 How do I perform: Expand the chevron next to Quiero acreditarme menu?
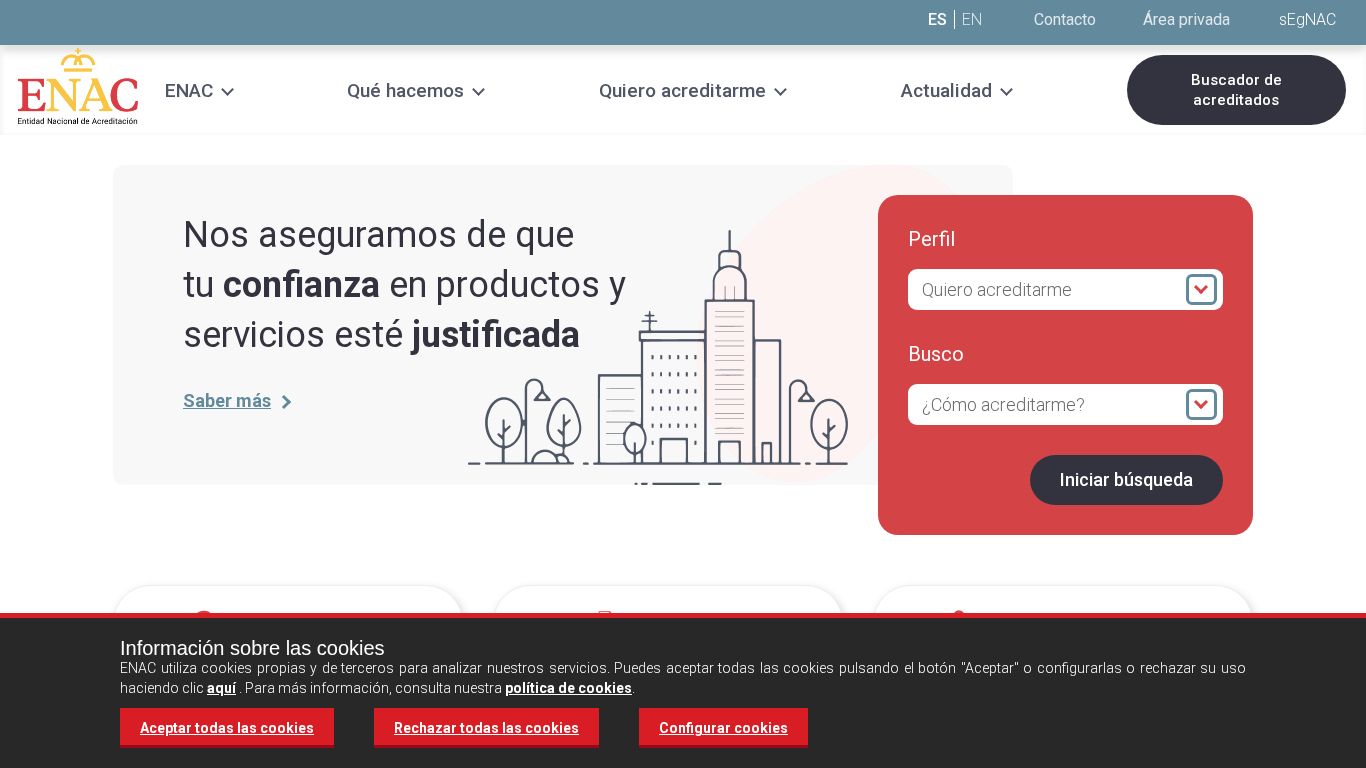[780, 92]
